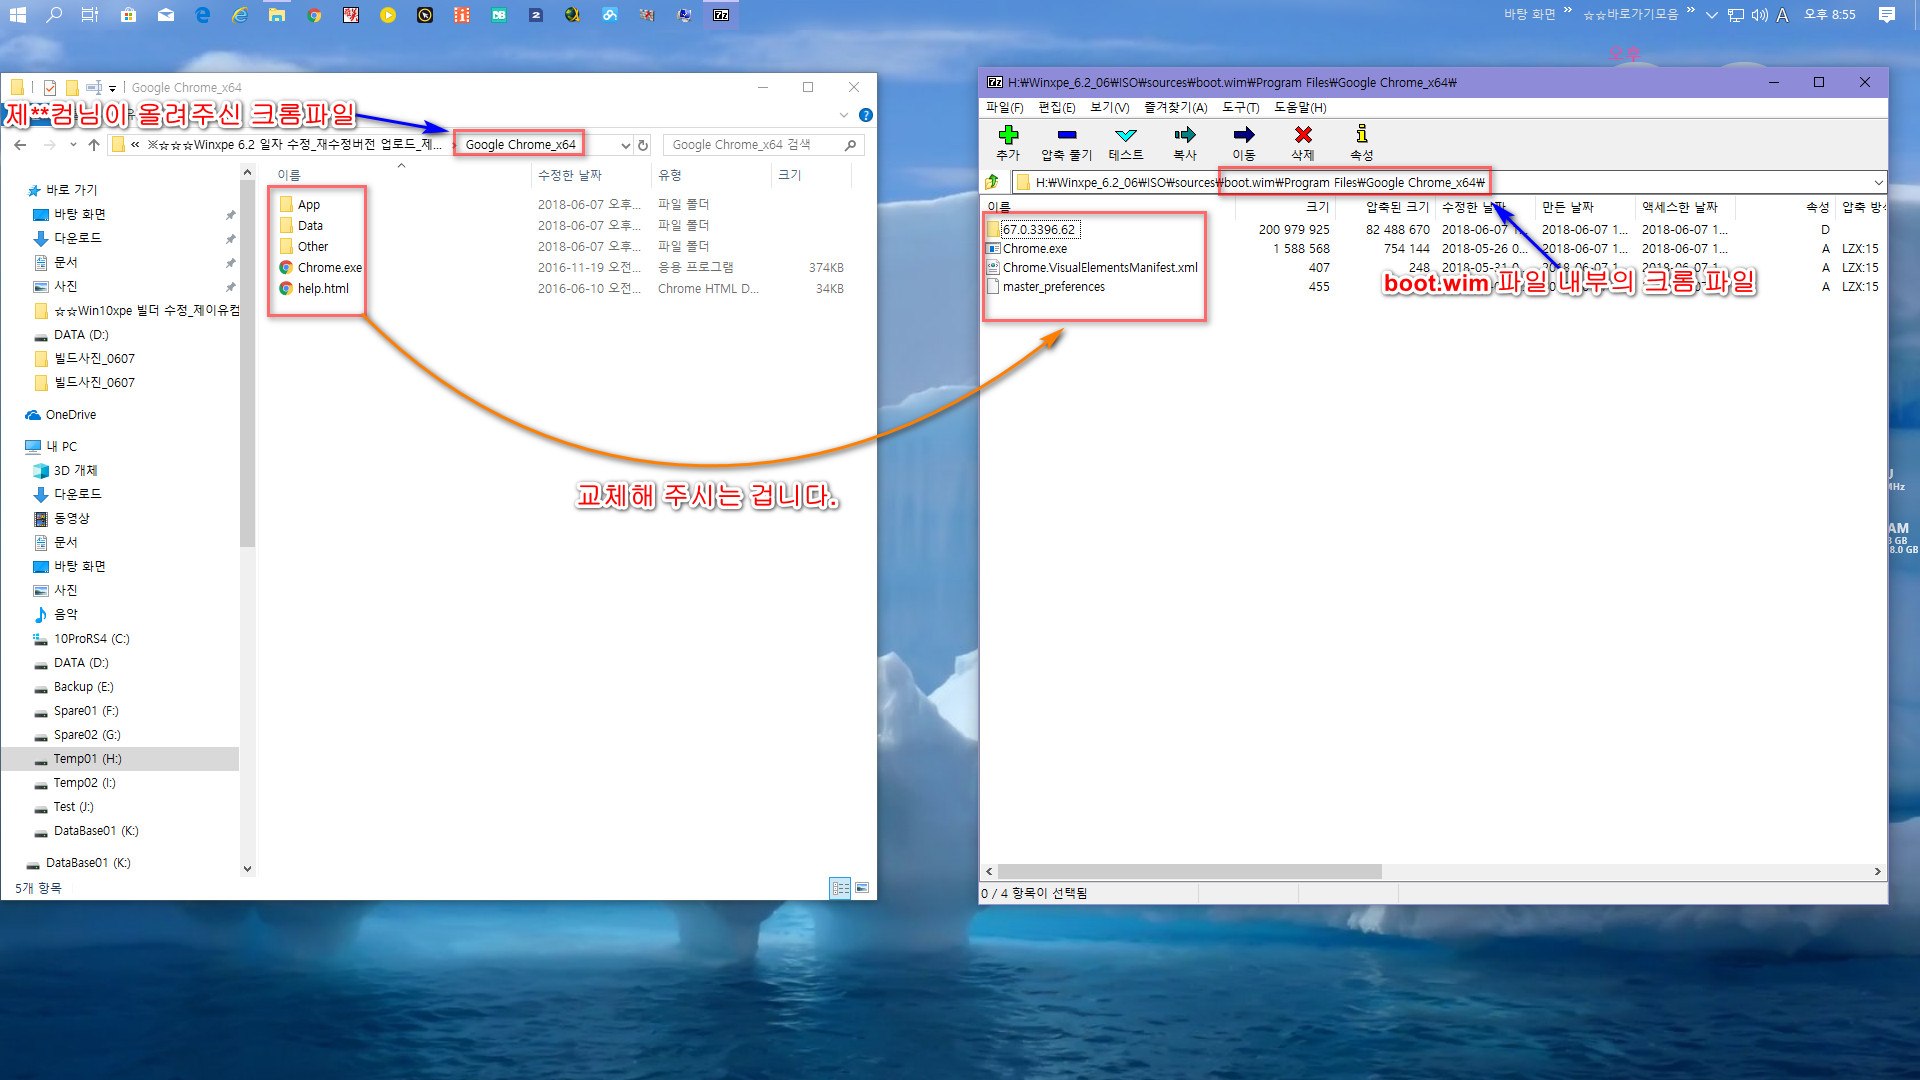Select Backup (E:) drive in navigation pane

[x=83, y=686]
